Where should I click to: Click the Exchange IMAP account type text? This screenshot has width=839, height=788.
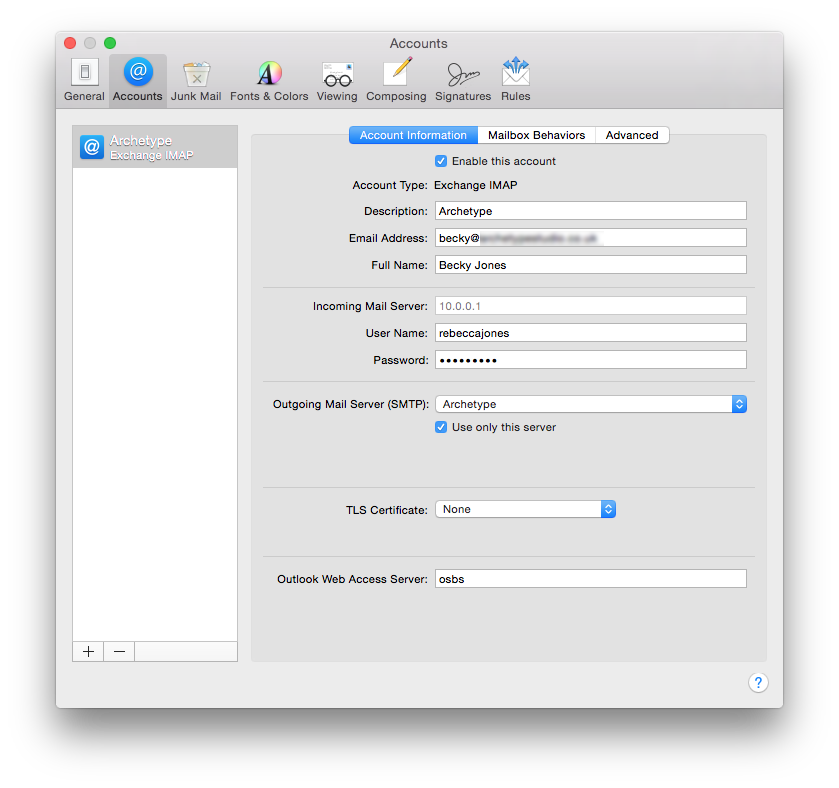click(x=476, y=185)
